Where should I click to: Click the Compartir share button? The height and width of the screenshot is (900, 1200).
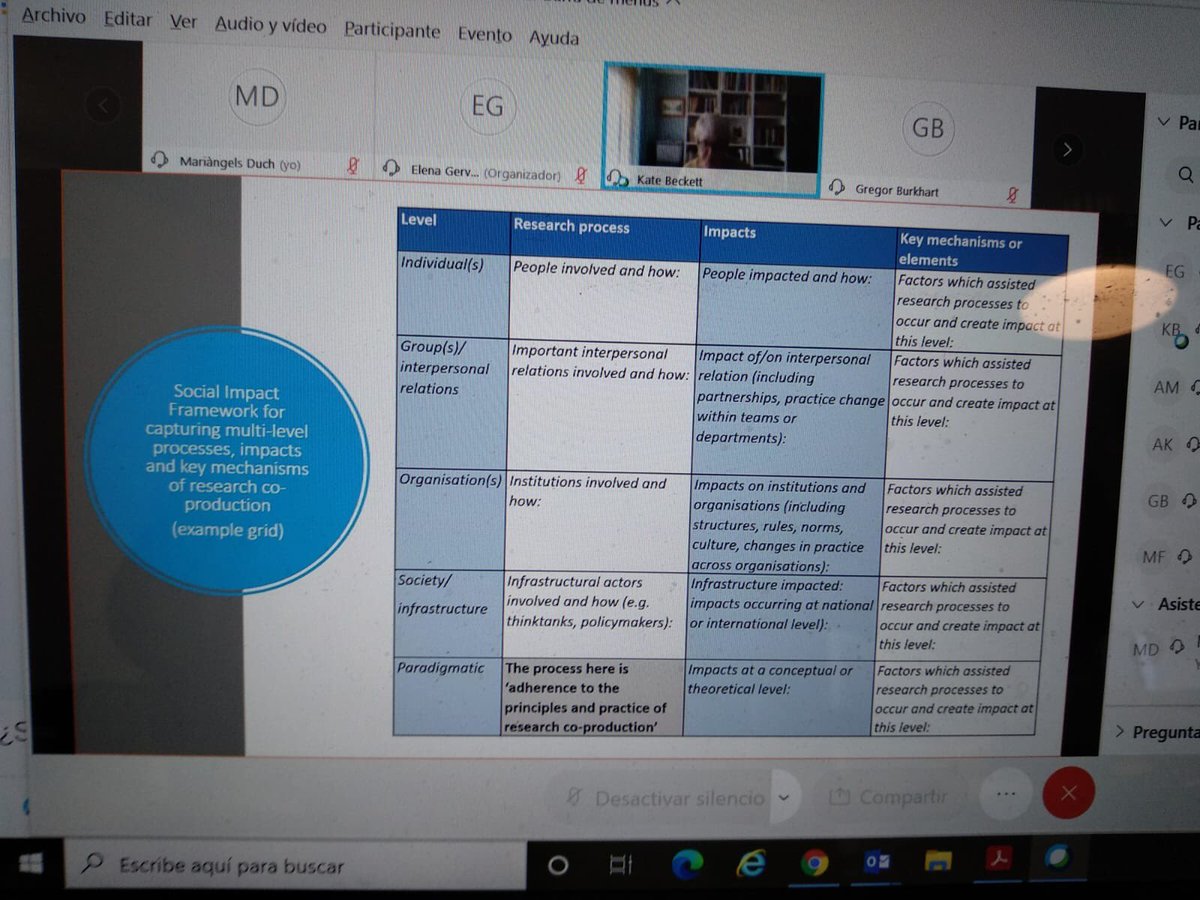(888, 797)
